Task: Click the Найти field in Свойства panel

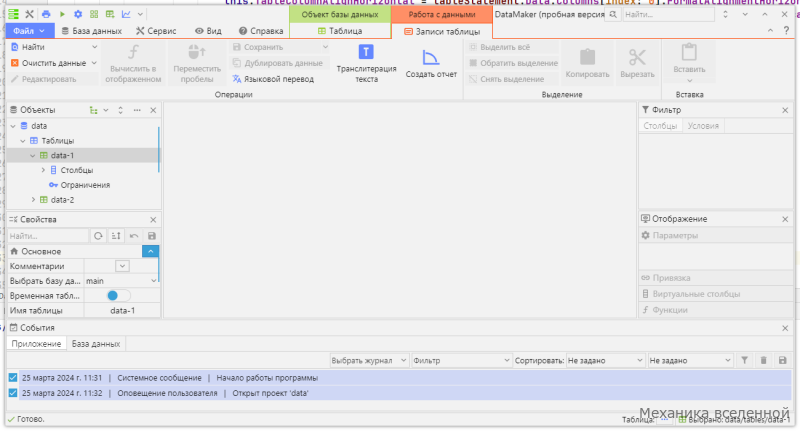Action: click(x=48, y=236)
